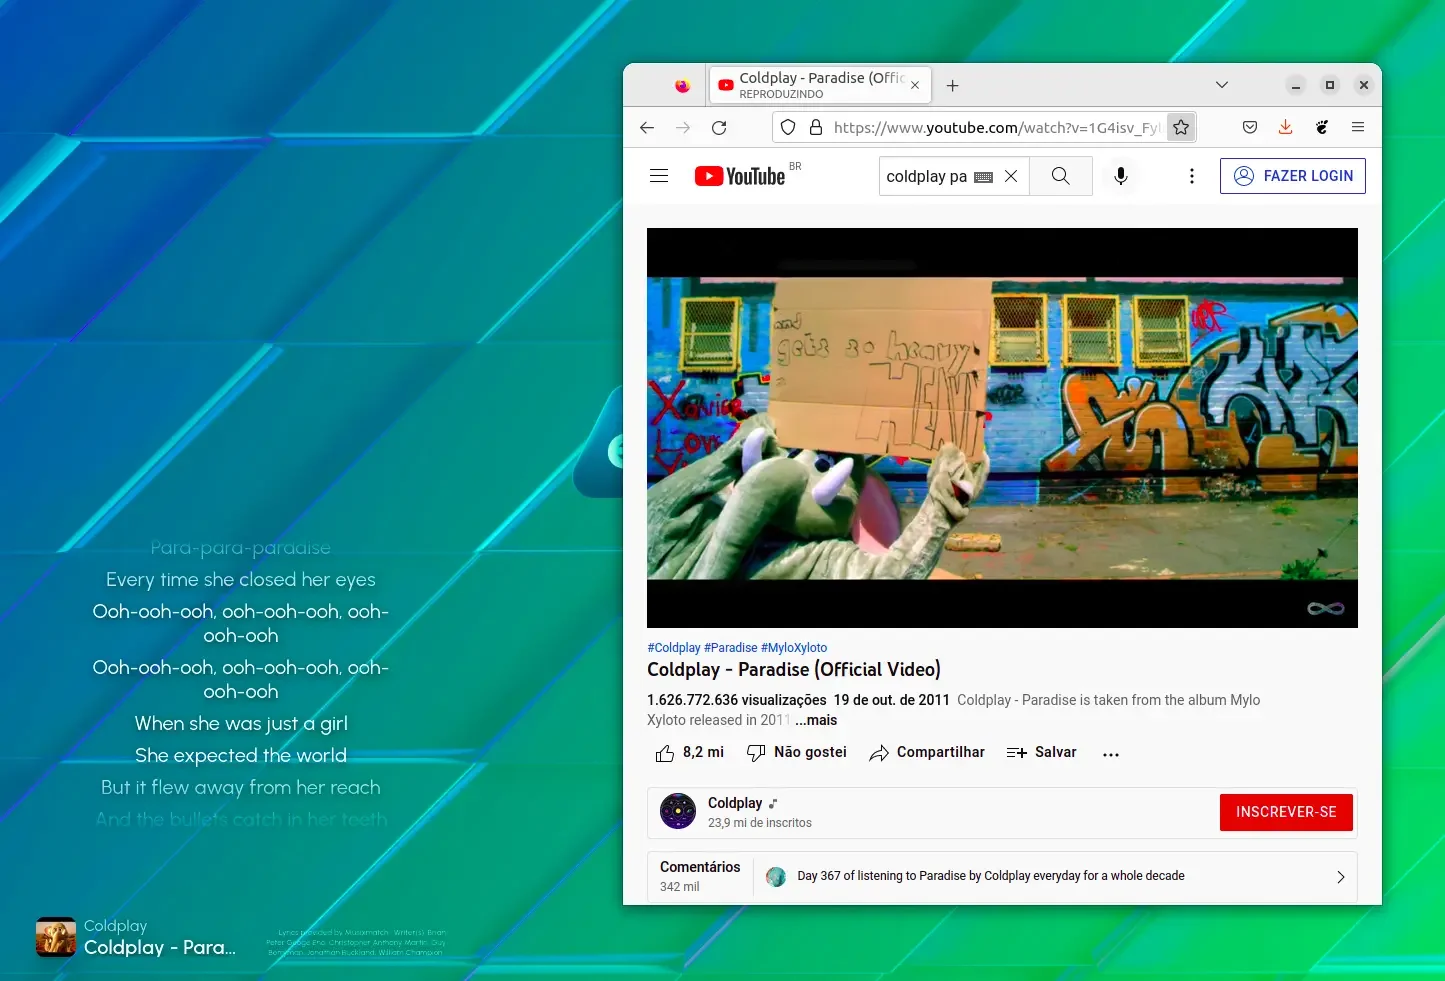Click 23,9 mi de inscritos text
Viewport: 1445px width, 981px height.
click(x=760, y=823)
